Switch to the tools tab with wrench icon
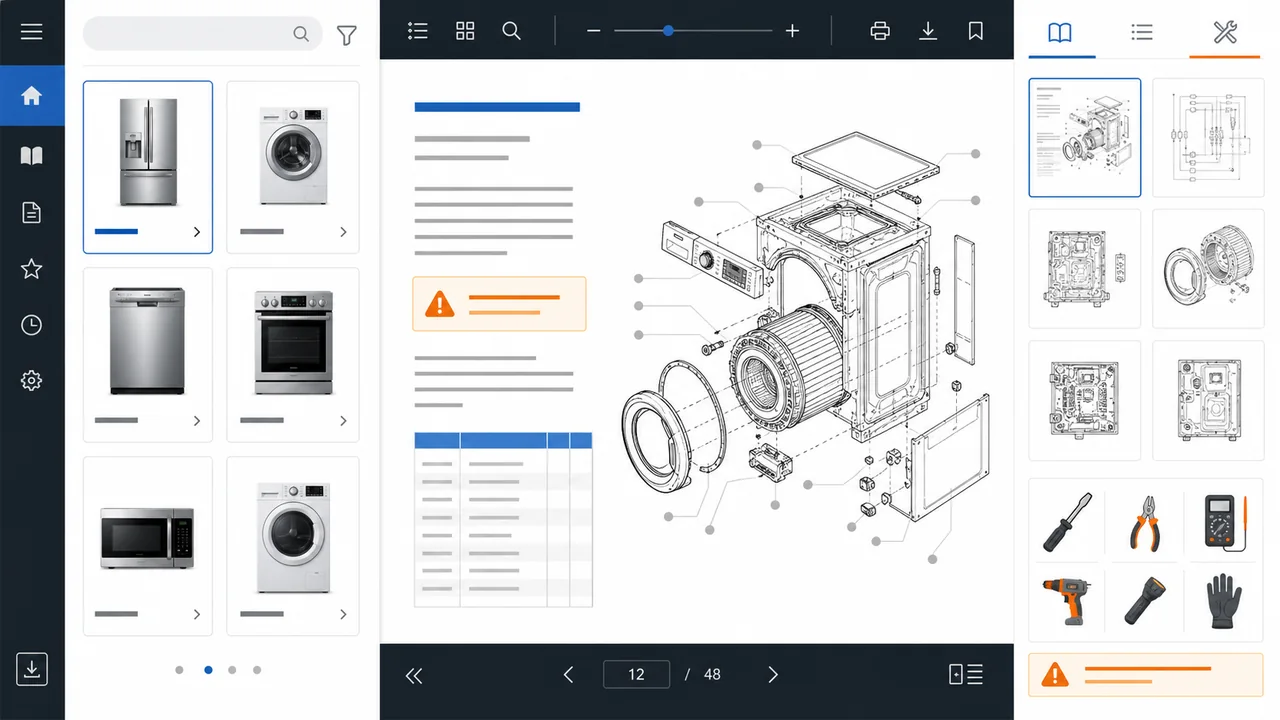The image size is (1280, 720). pos(1225,32)
